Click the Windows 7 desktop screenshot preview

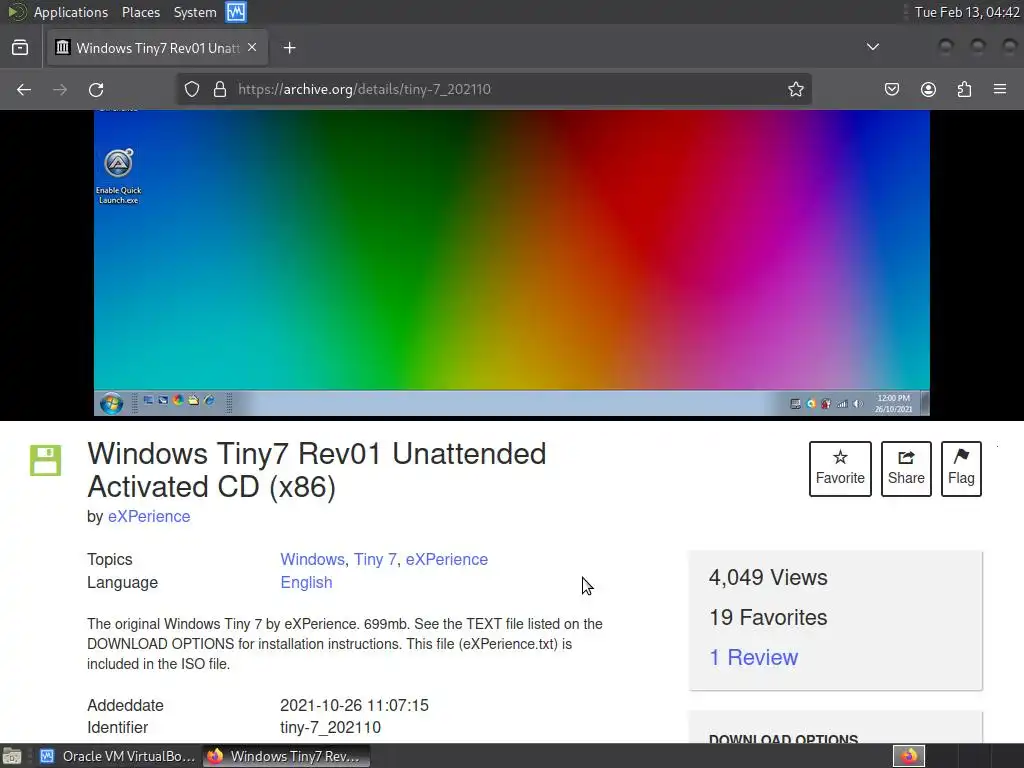[x=511, y=263]
